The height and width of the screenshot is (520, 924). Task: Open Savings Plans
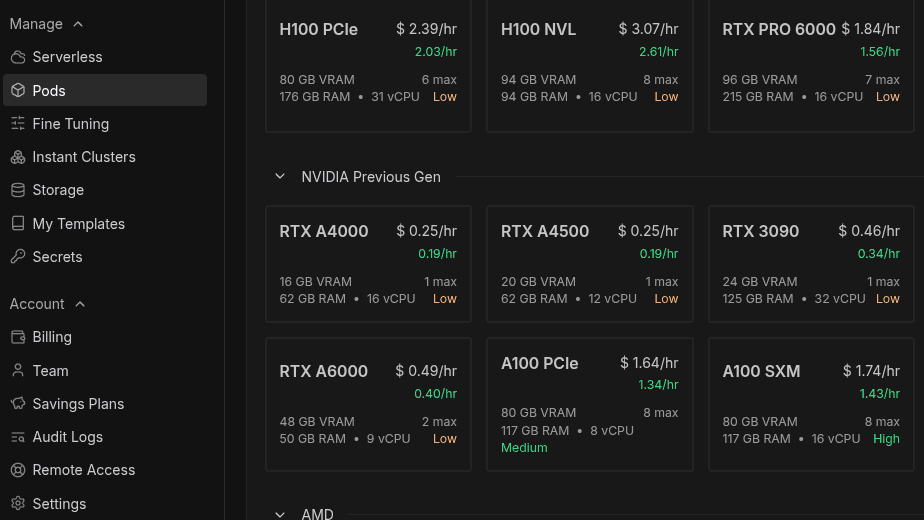pos(105,403)
